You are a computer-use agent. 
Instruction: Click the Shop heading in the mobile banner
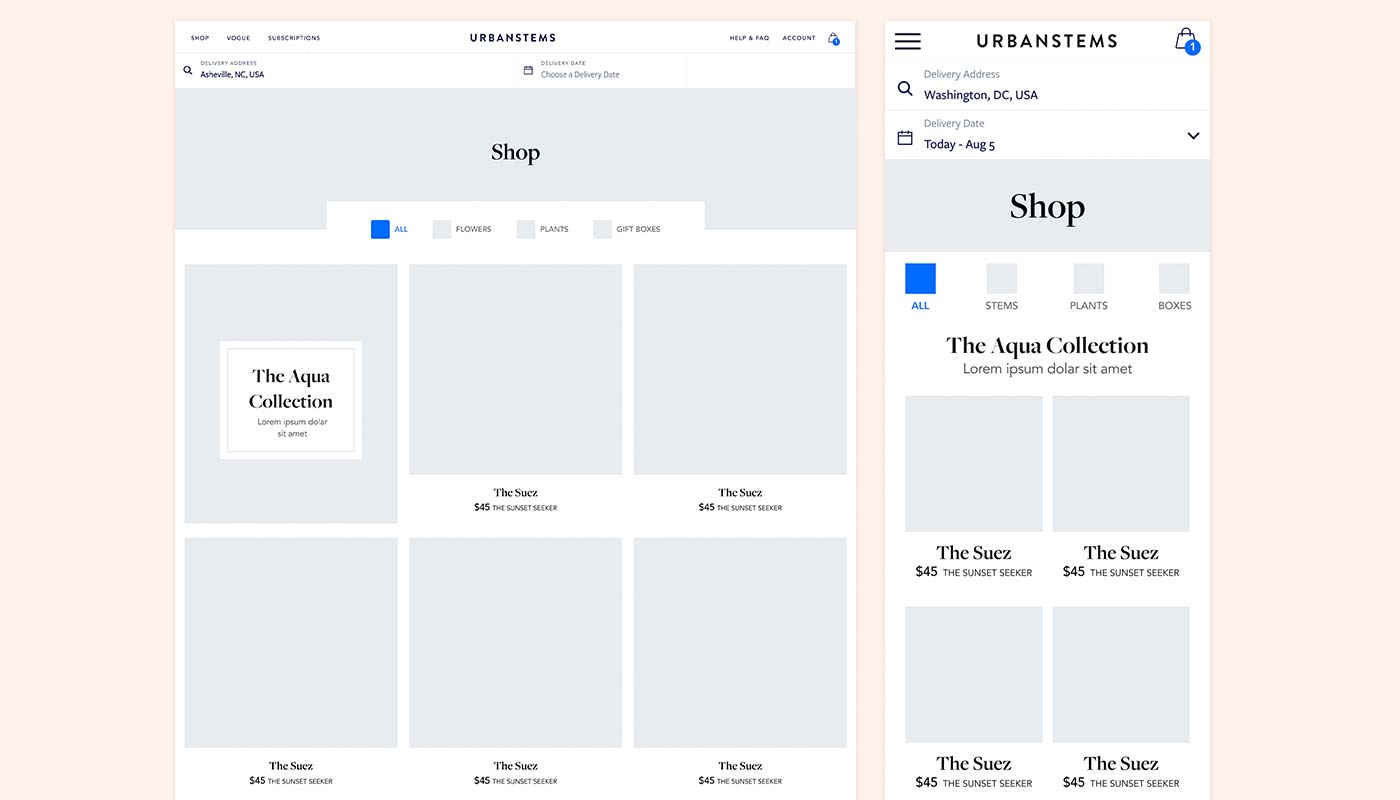1047,207
